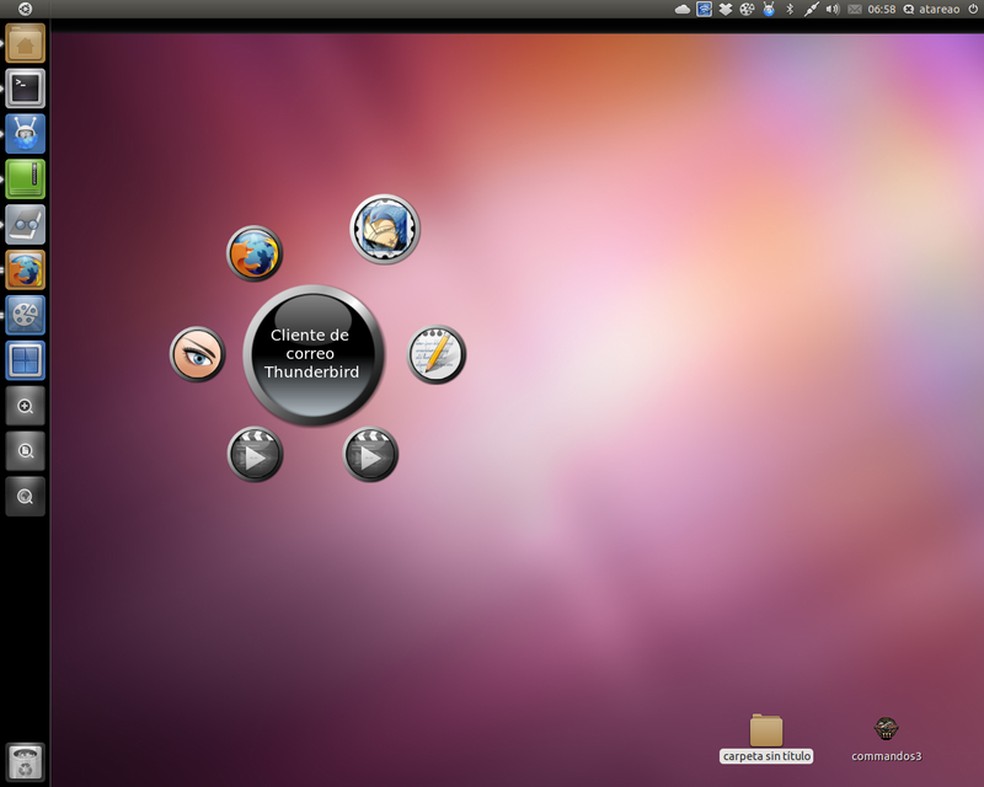Image resolution: width=984 pixels, height=787 pixels.
Task: Select the text editor icon in the pie launcher
Action: coord(436,353)
